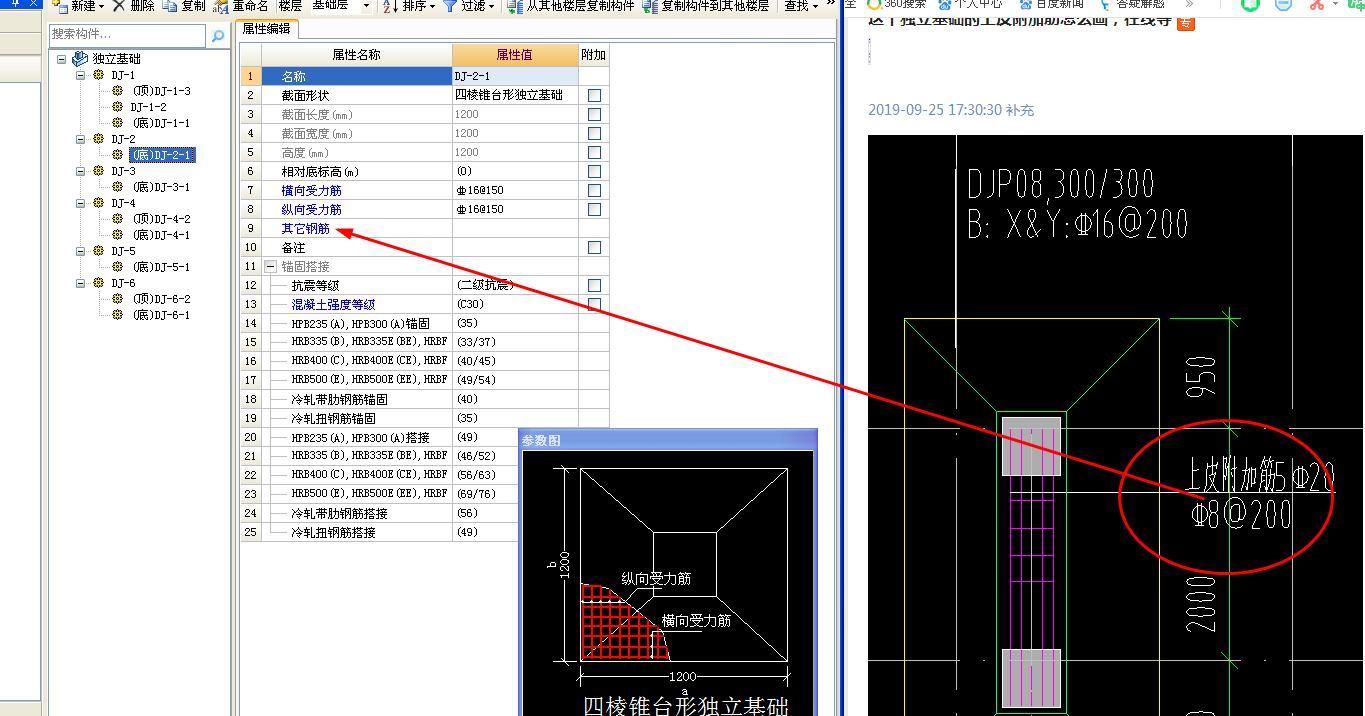Screen dimensions: 1365x716
Task: Click the 排序 (Sort) A-Z icon
Action: 390,6
